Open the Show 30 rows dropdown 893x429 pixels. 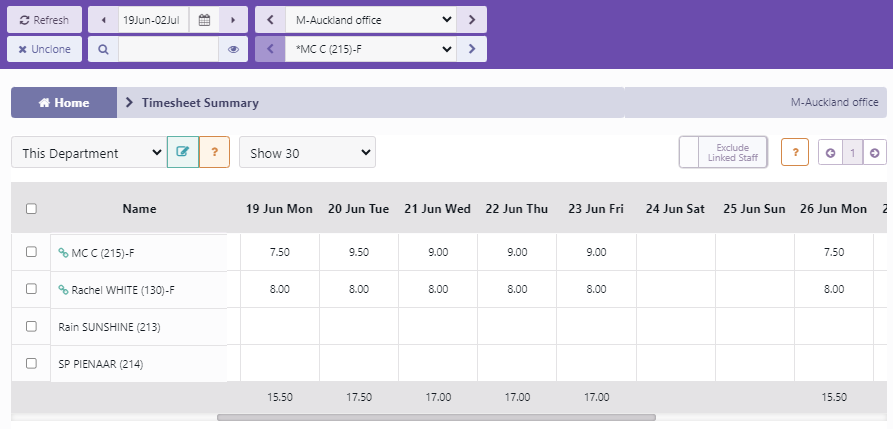pos(308,153)
